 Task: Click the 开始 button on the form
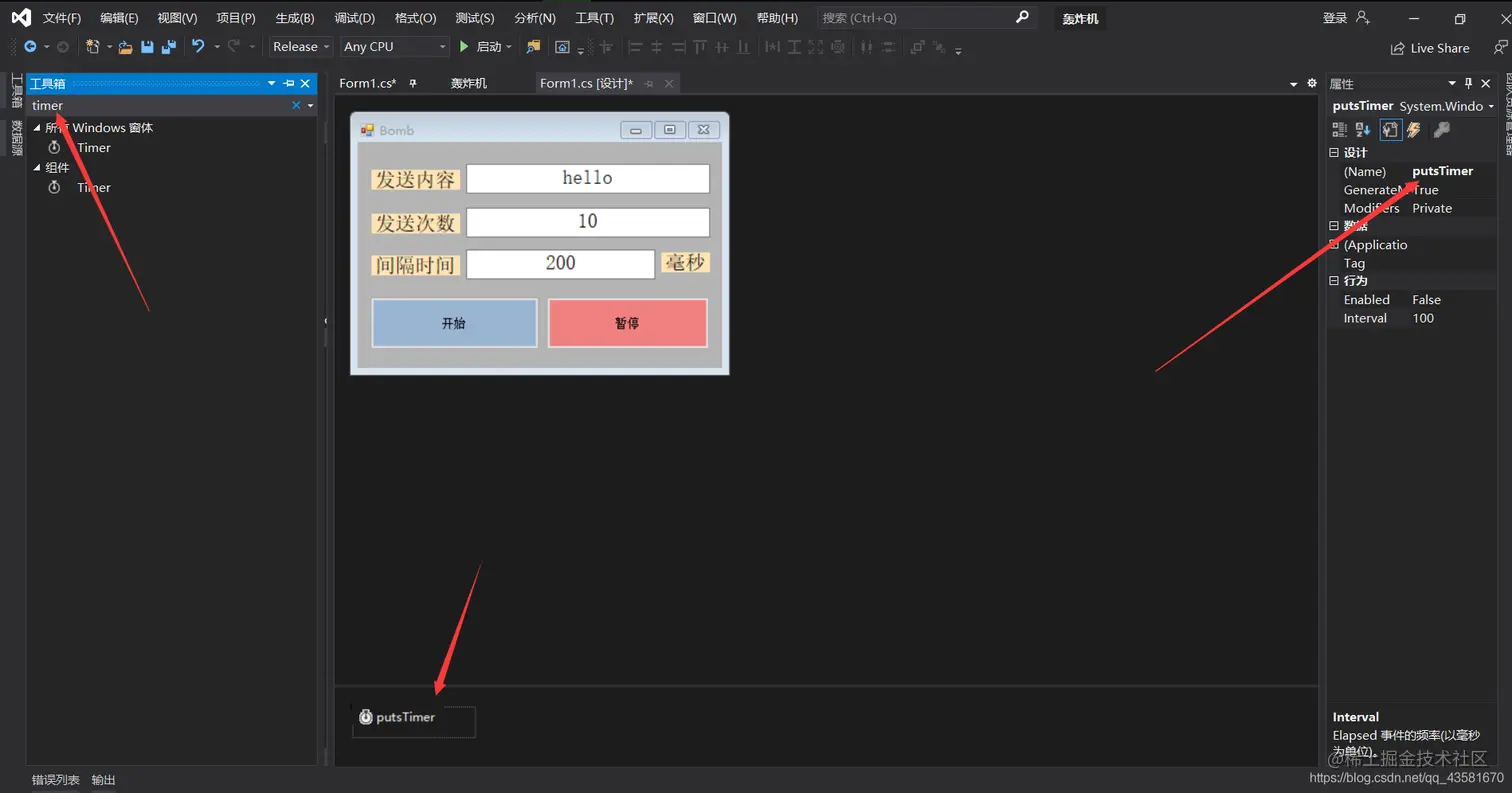(x=454, y=323)
